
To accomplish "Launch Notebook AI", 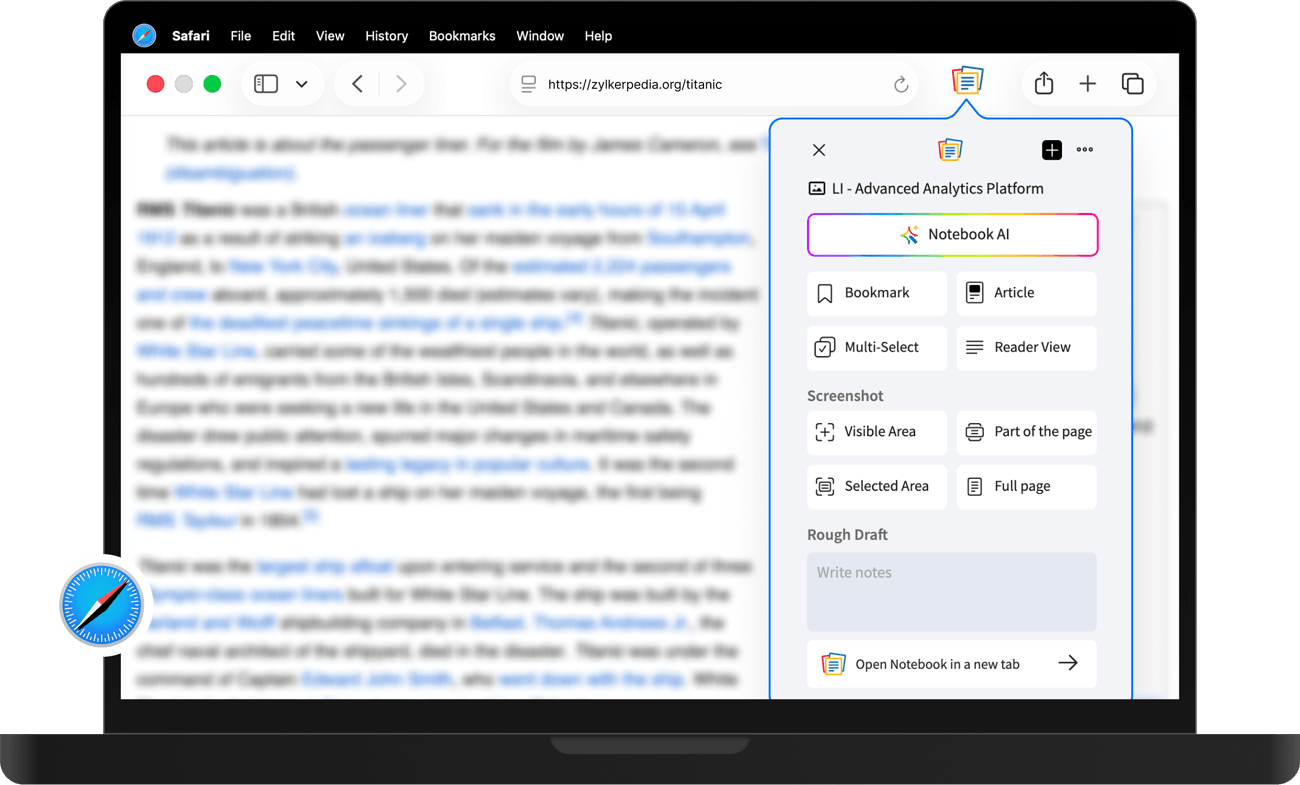I will pyautogui.click(x=952, y=234).
